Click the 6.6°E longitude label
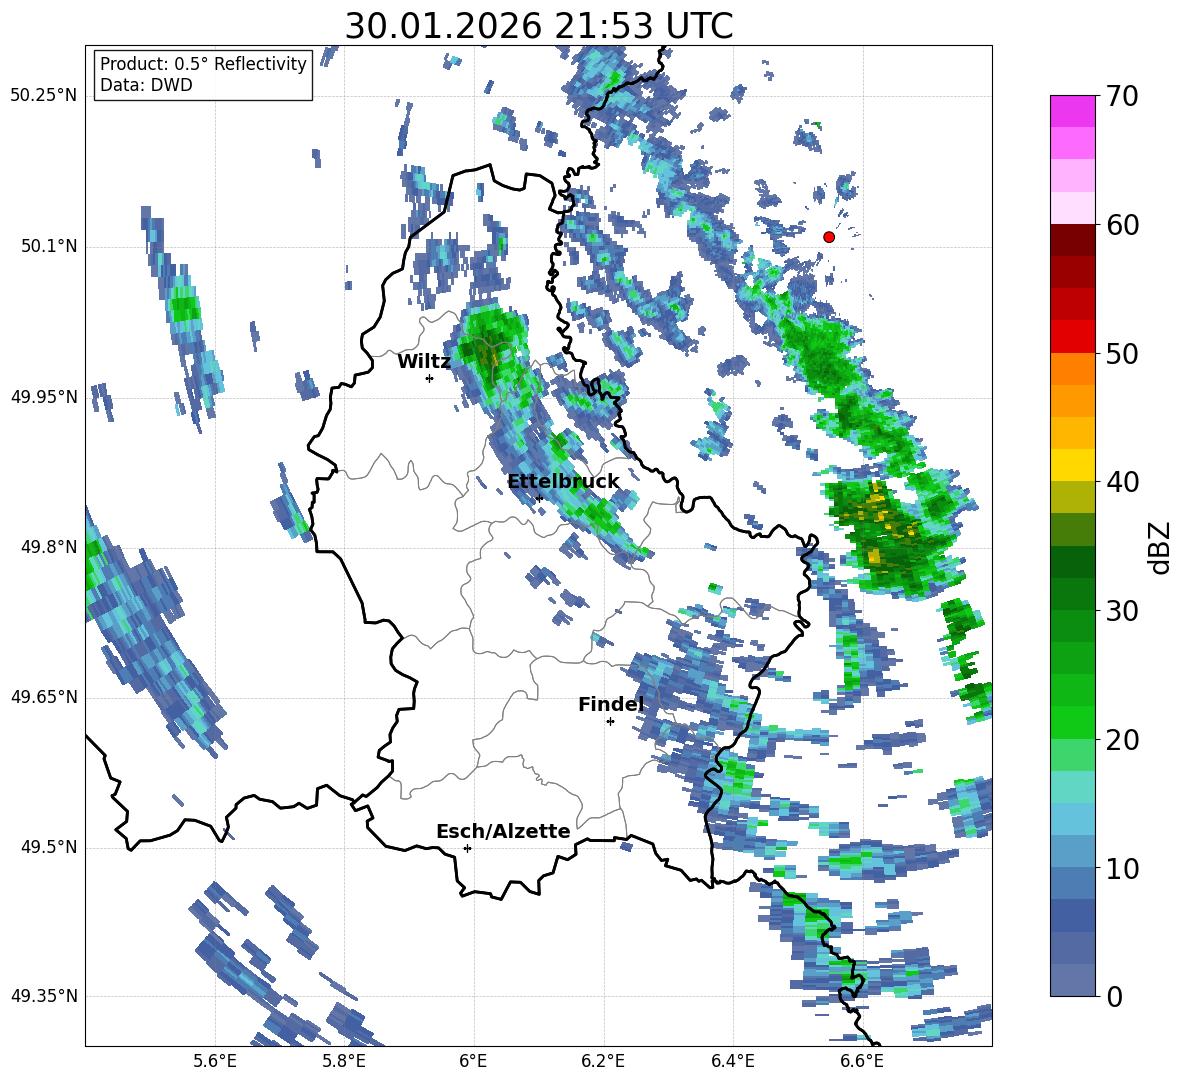Viewport: 1184px width, 1081px height. (x=862, y=1062)
